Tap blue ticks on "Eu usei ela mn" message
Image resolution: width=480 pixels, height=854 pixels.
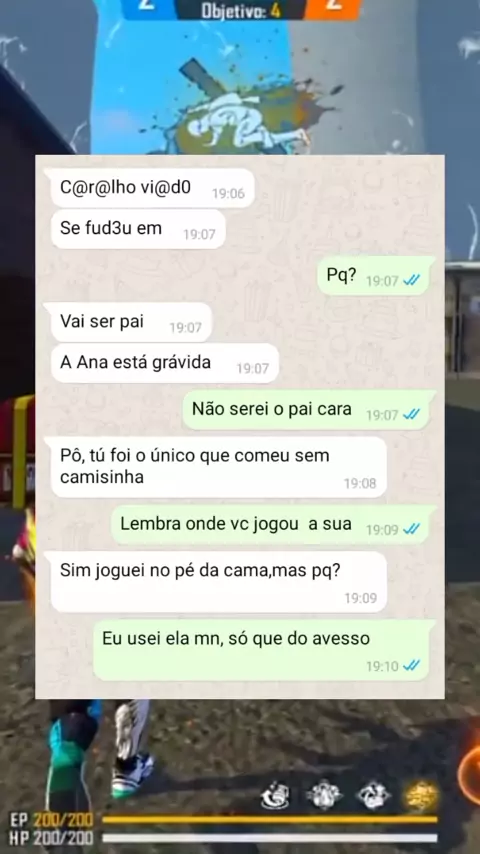[x=411, y=665]
